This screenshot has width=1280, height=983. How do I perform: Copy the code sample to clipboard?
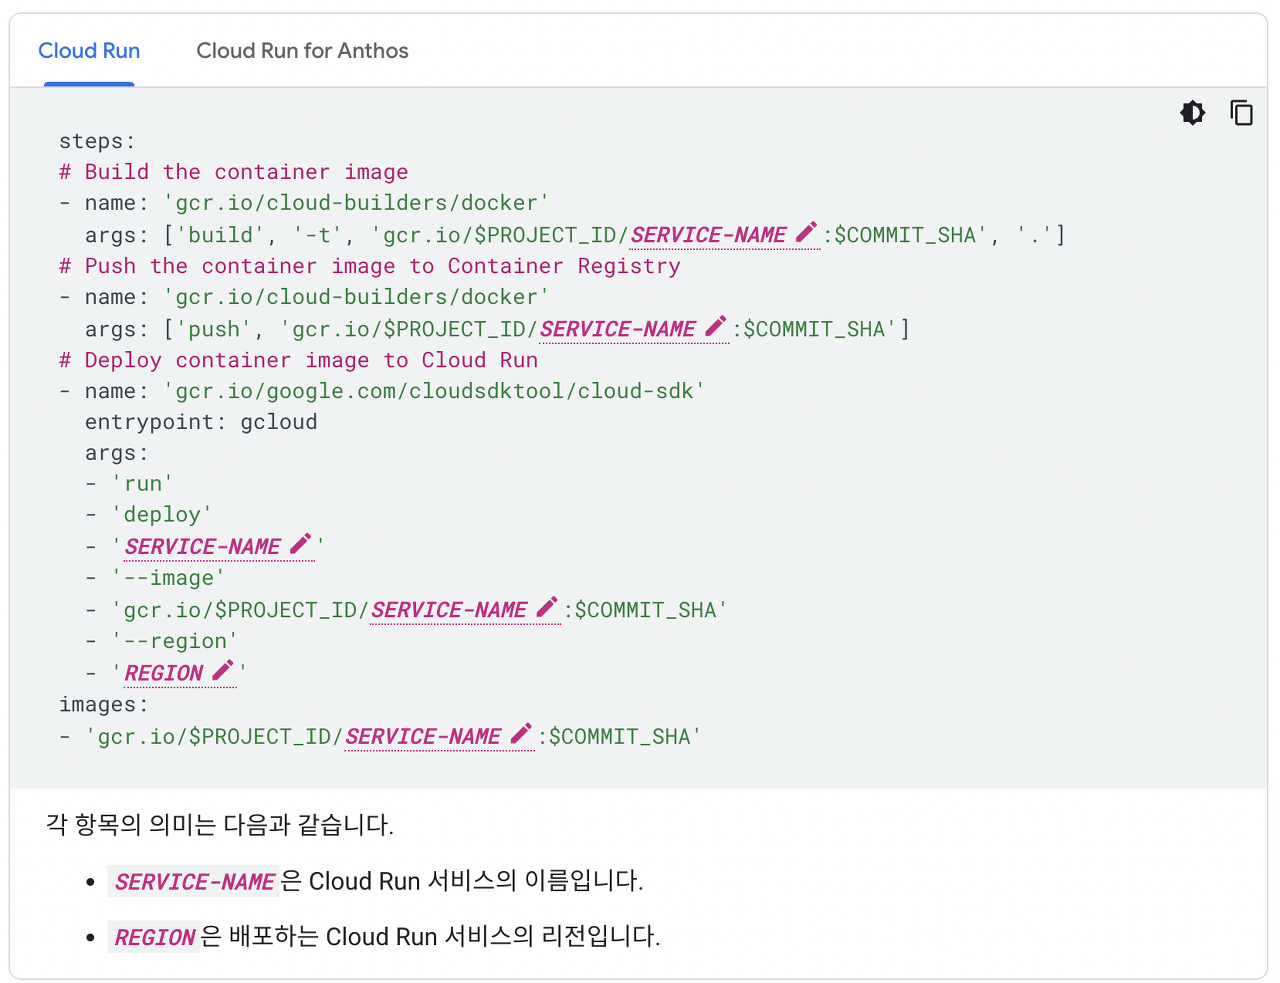[x=1241, y=113]
